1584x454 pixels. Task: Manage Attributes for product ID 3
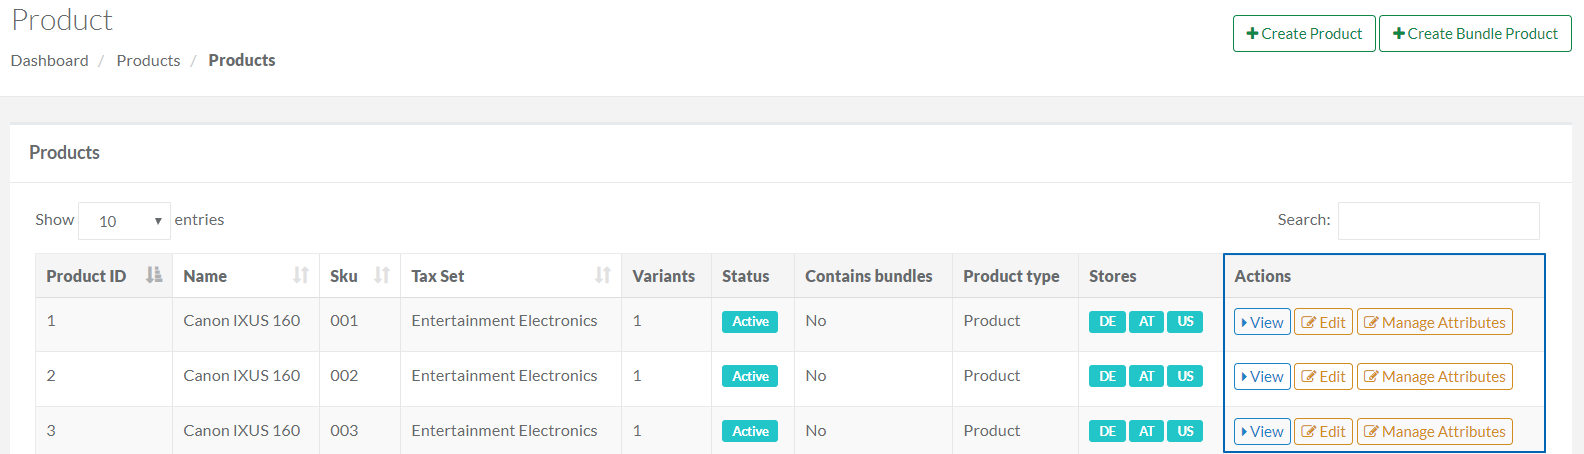coord(1434,432)
